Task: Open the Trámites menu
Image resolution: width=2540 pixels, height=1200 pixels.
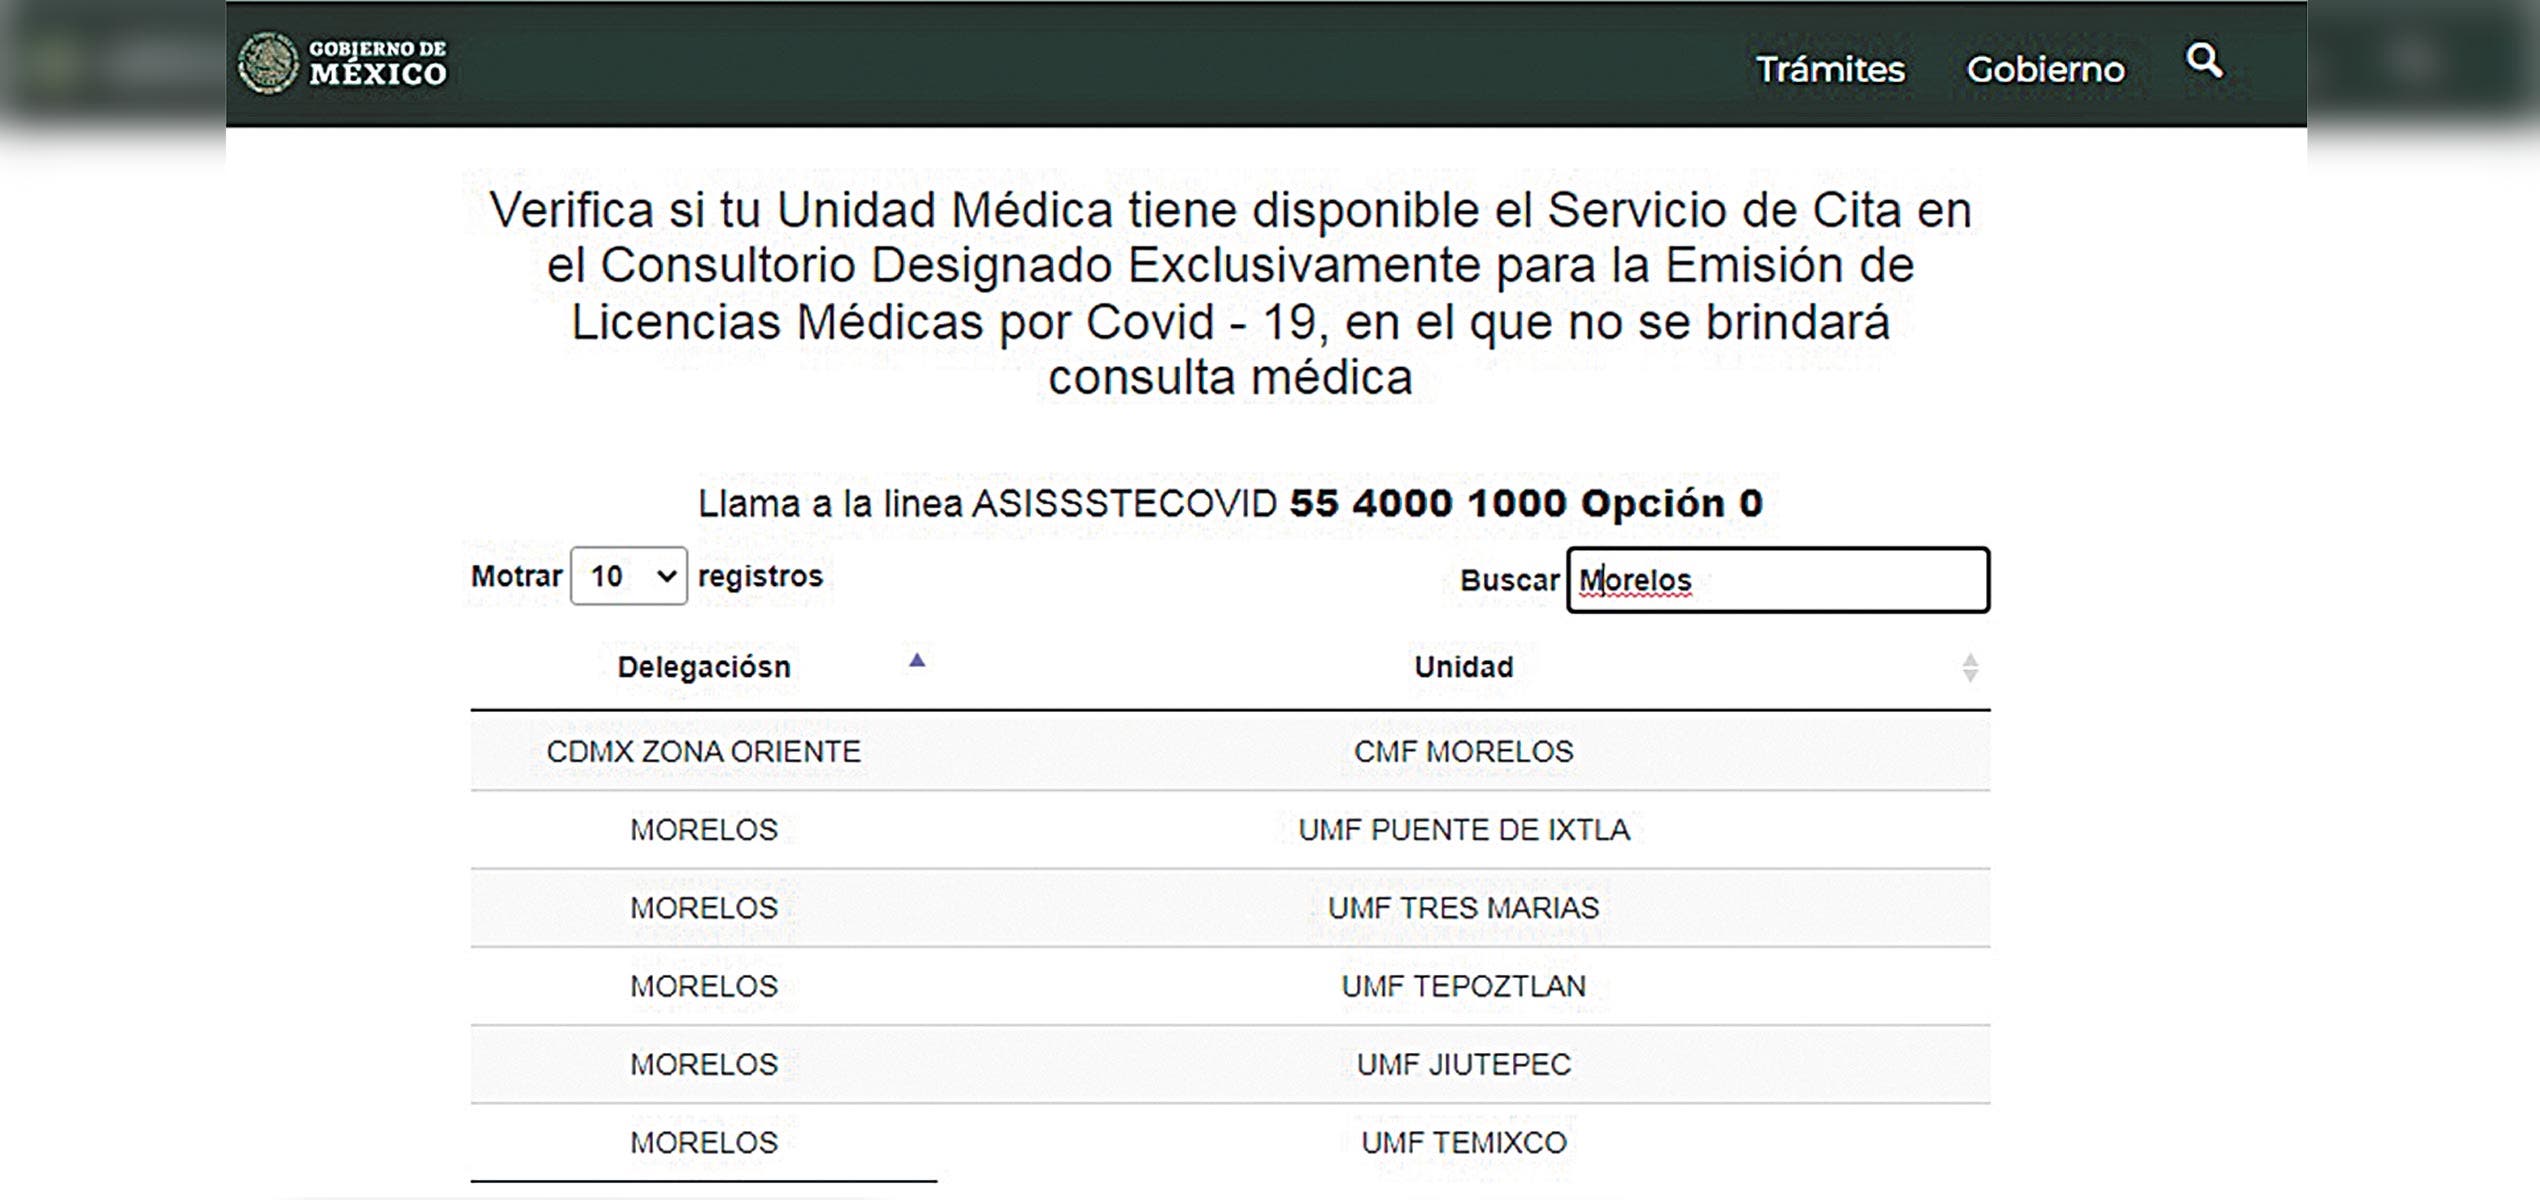Action: tap(1830, 69)
